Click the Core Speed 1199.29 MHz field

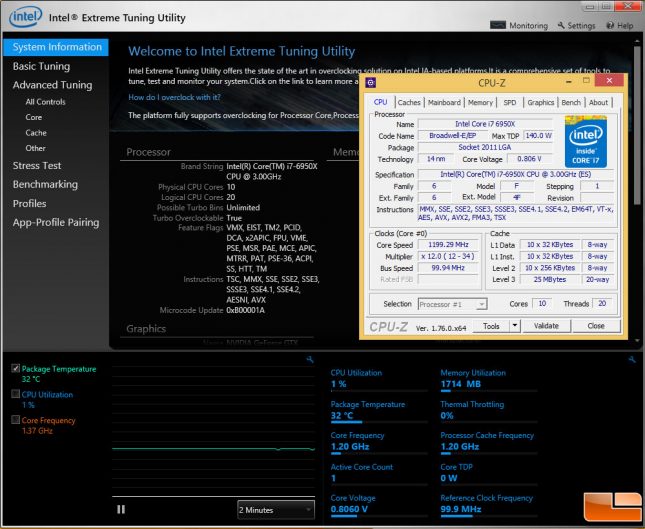pos(448,245)
